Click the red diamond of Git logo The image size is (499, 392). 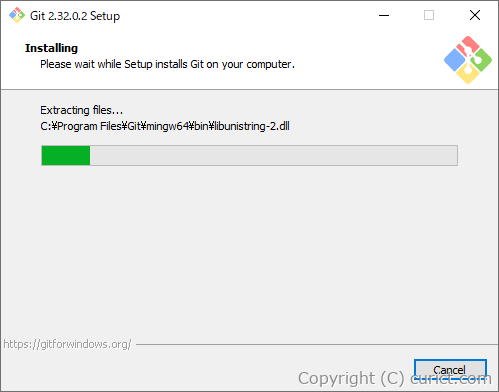(468, 46)
